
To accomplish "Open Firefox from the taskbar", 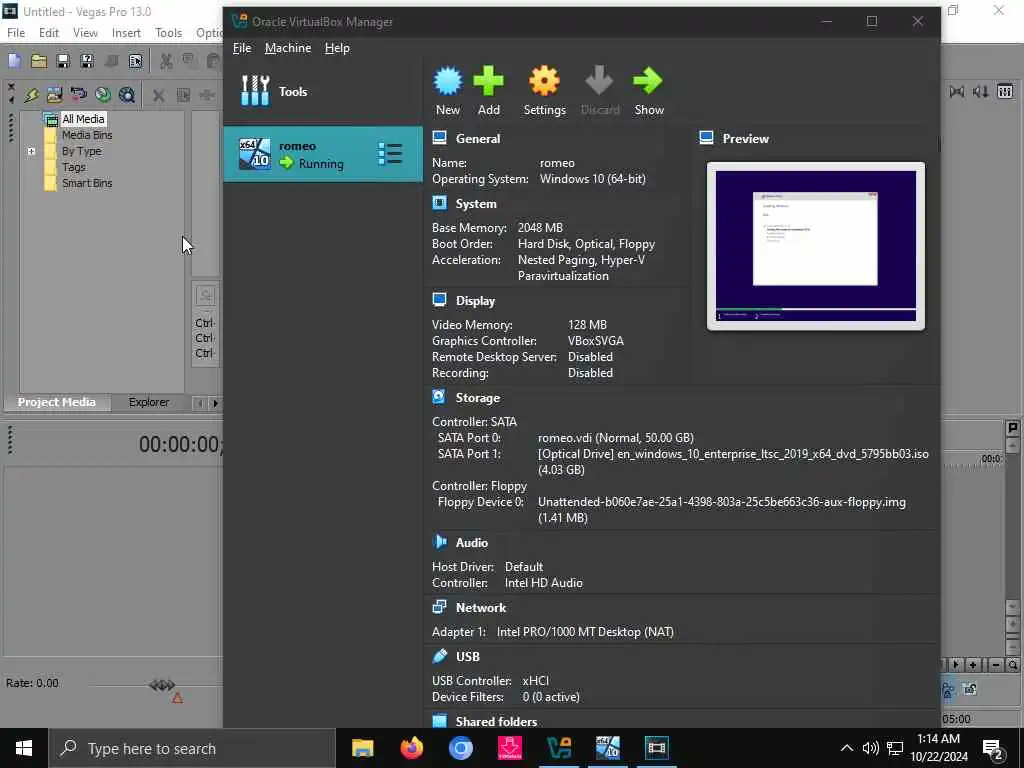I will [x=411, y=748].
